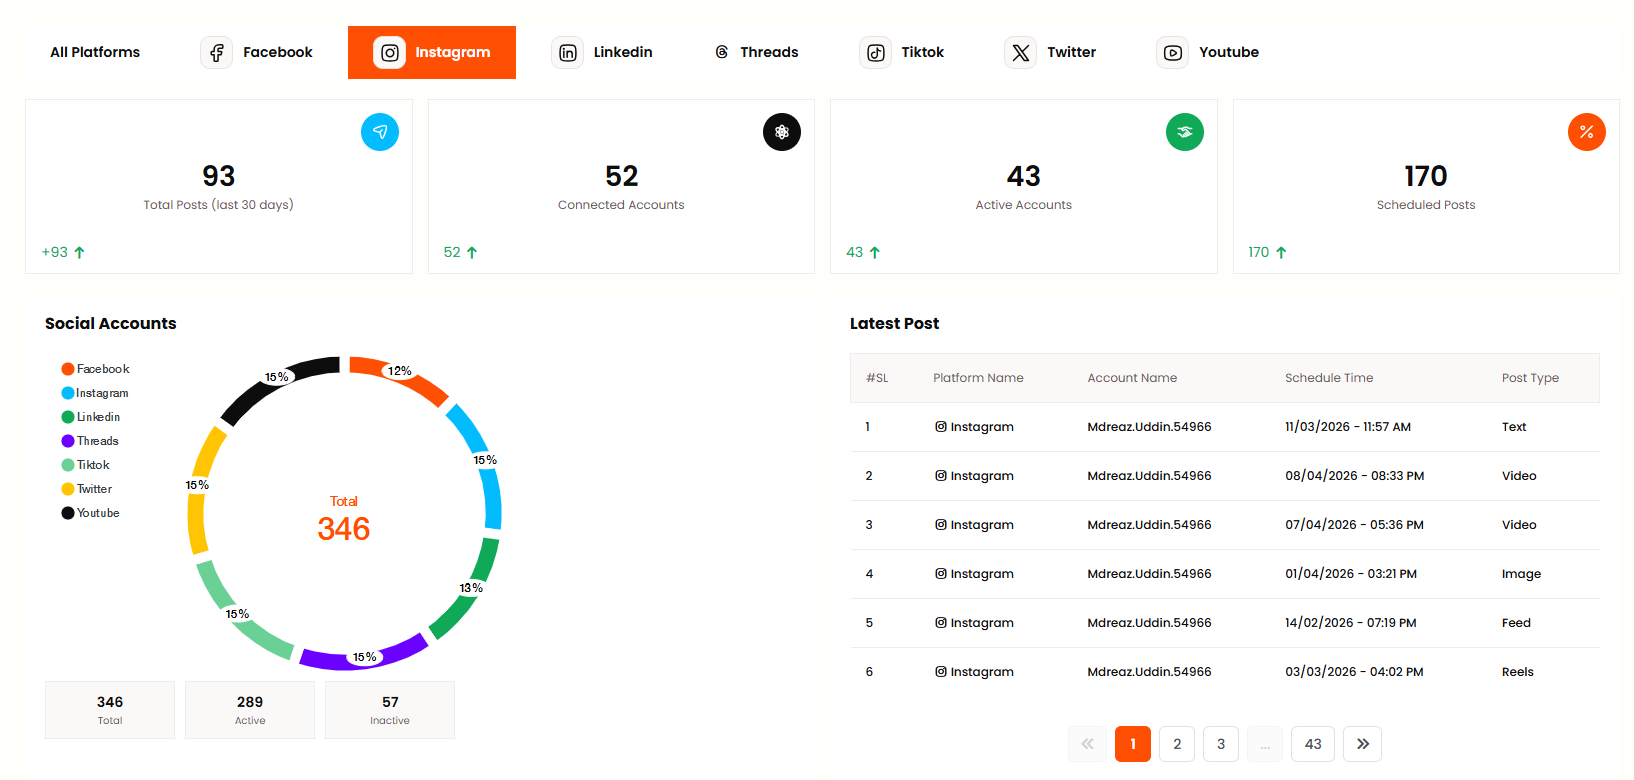Click the YouTube play icon
This screenshot has height=780, width=1634.
point(1172,52)
